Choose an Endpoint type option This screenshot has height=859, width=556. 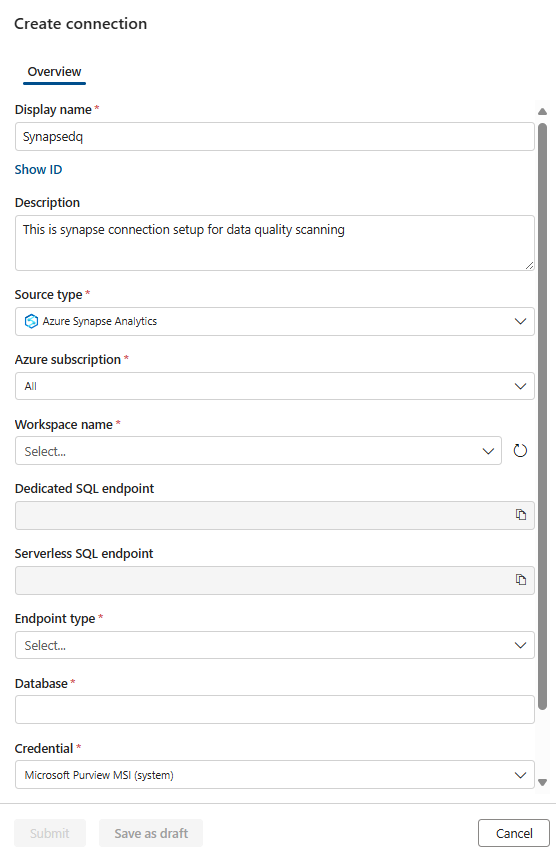click(274, 645)
